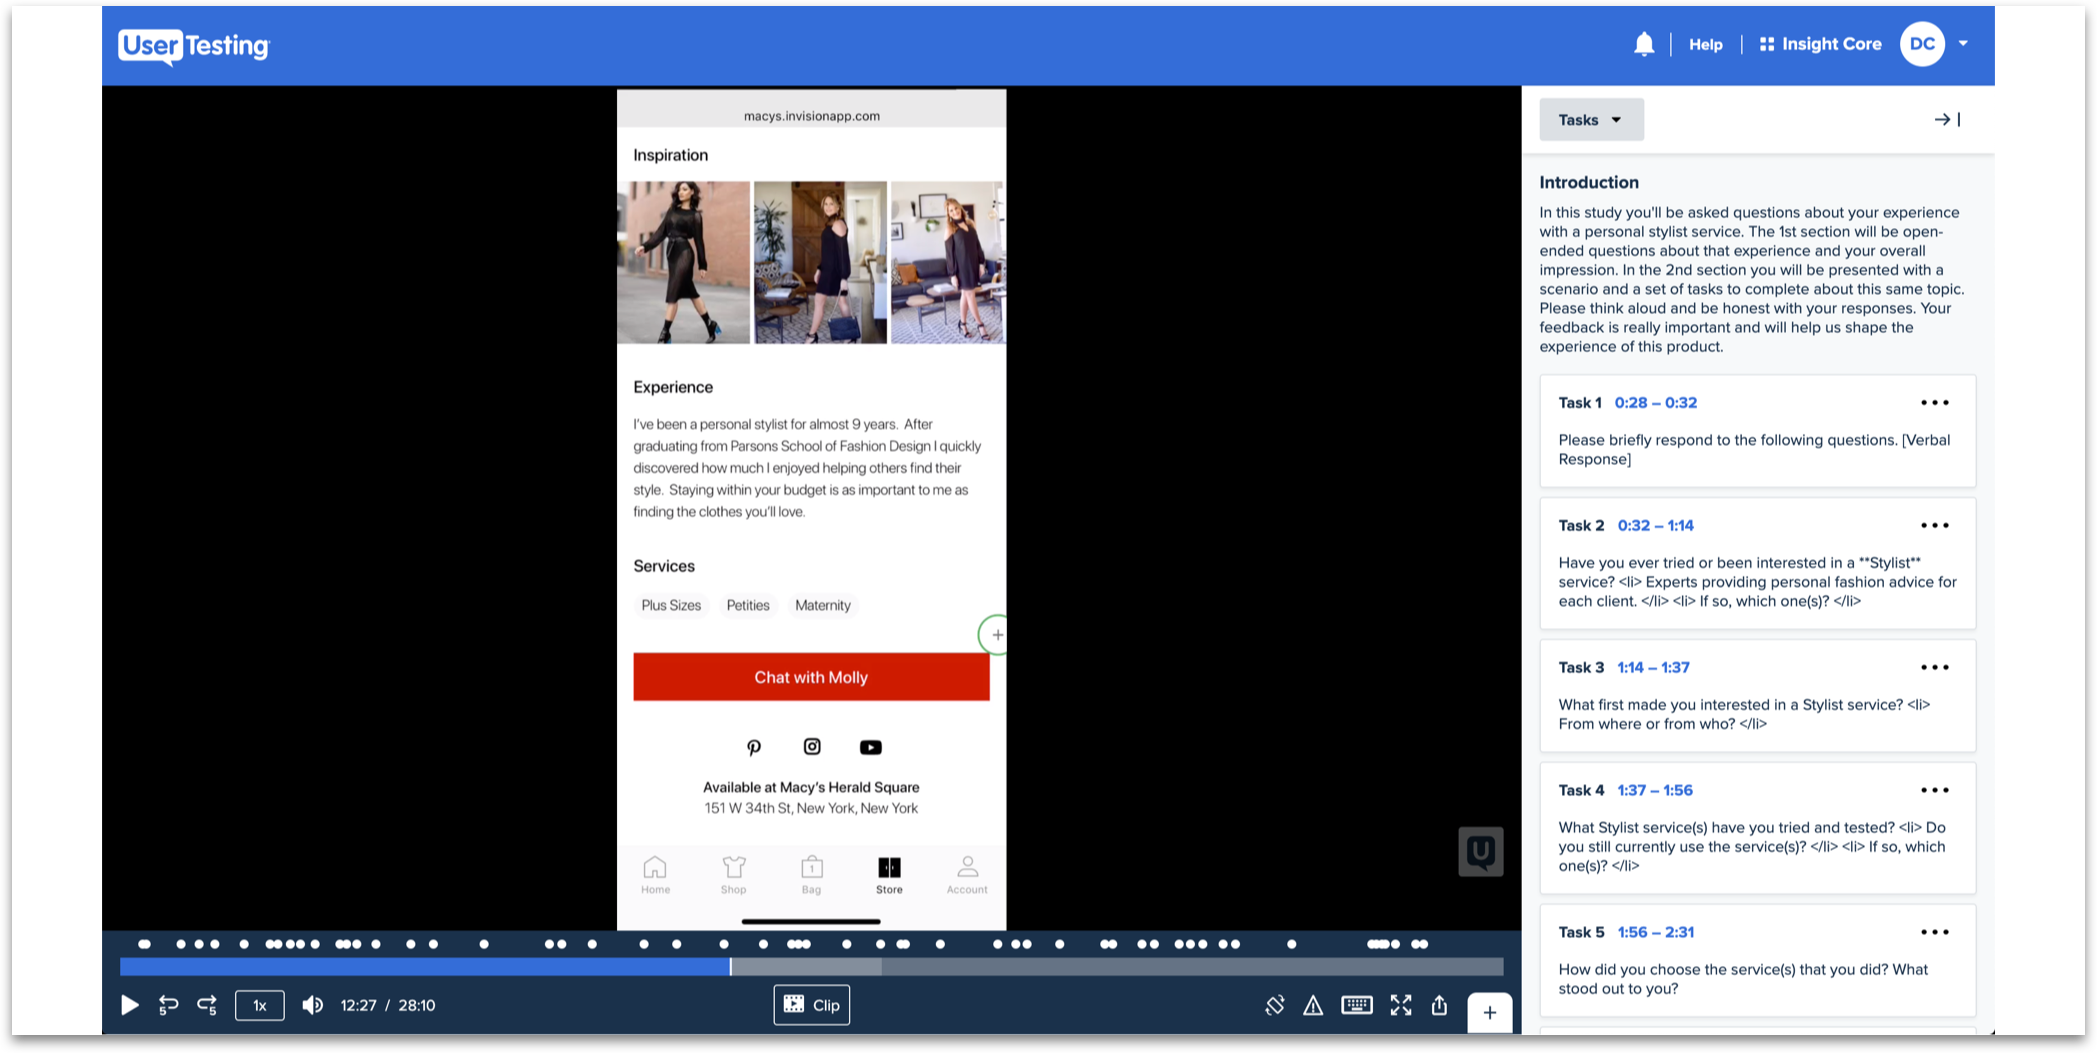The width and height of the screenshot is (2097, 1053).
Task: Go to the Bag tab in the prototype
Action: pyautogui.click(x=811, y=874)
